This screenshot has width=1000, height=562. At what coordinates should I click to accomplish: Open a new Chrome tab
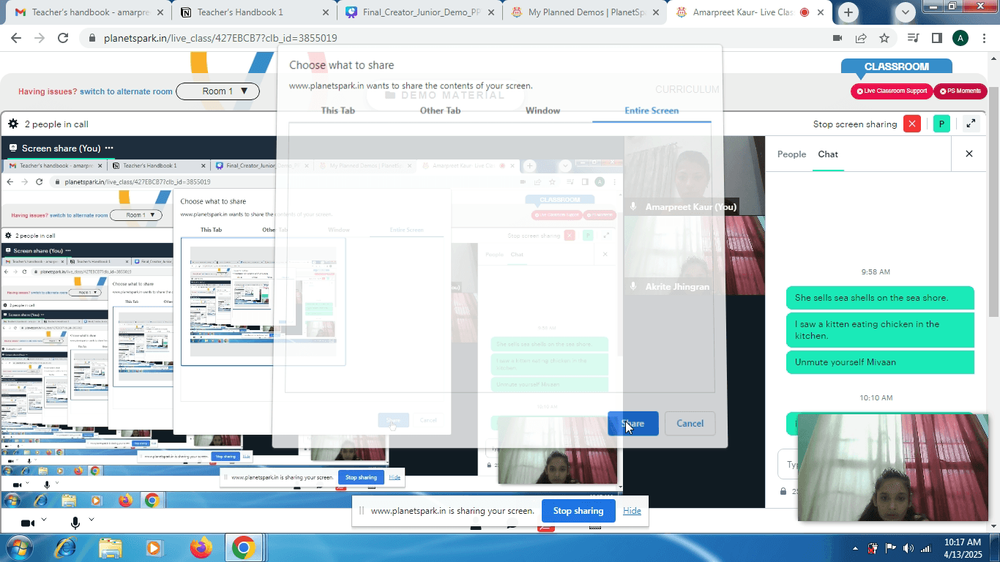[x=848, y=12]
